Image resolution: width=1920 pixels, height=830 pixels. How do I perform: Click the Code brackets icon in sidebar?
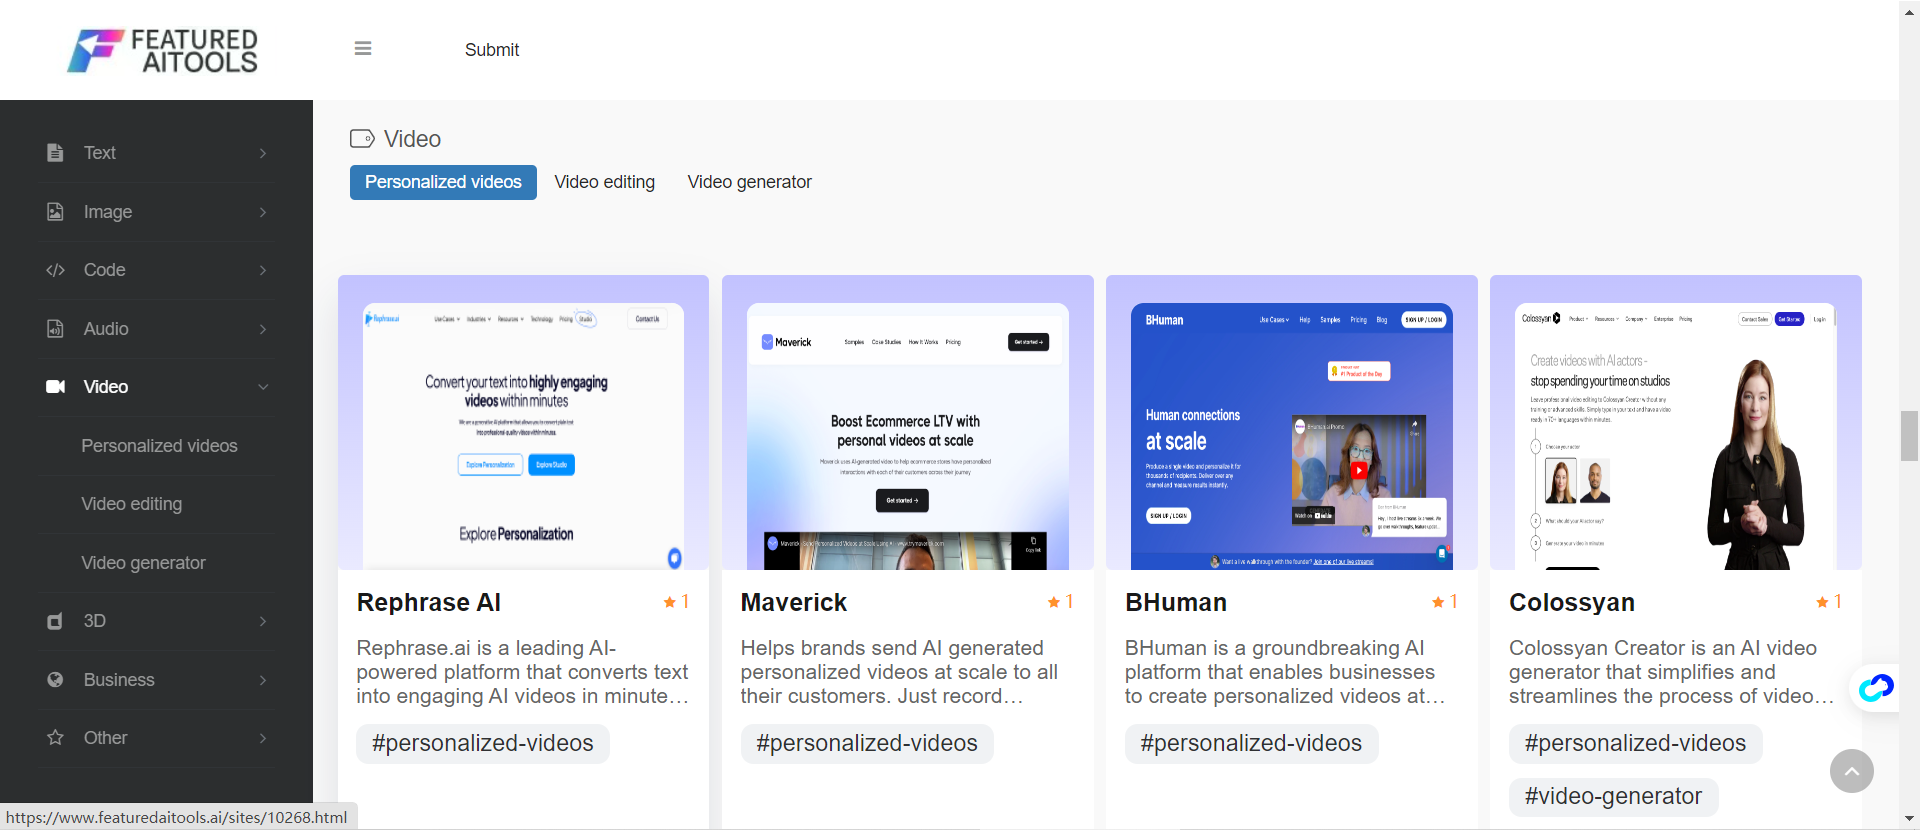click(x=55, y=270)
